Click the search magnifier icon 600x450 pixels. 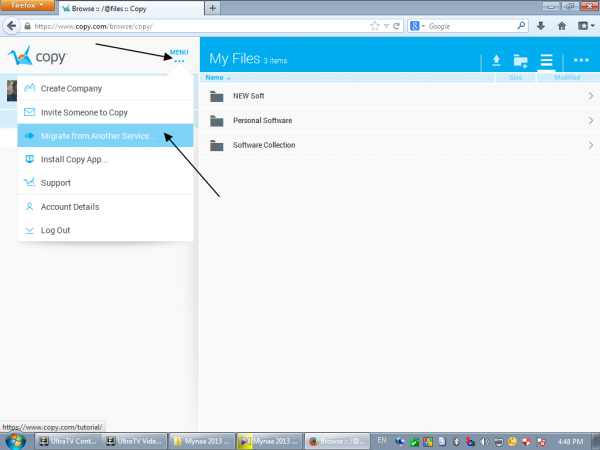[521, 26]
